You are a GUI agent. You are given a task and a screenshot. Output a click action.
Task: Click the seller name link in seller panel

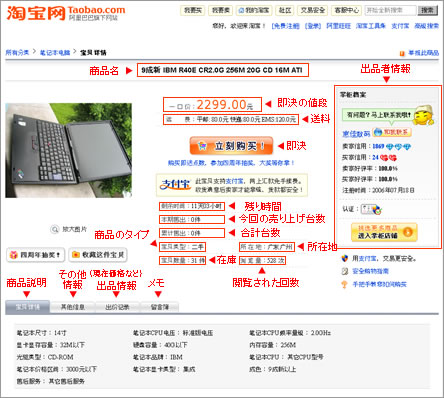coord(356,134)
